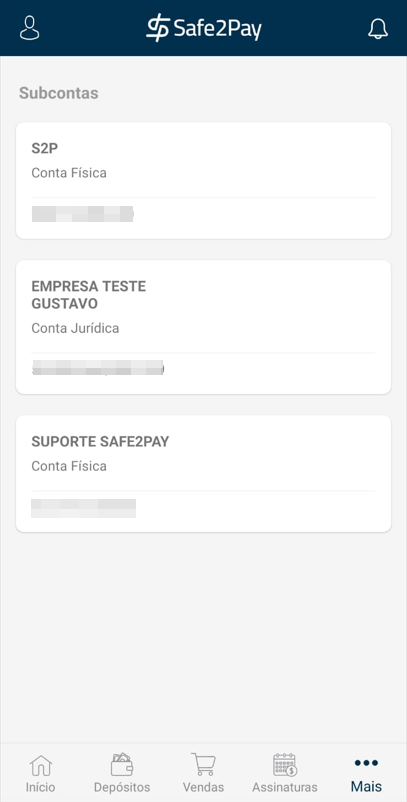The width and height of the screenshot is (407, 802).
Task: Tap the Depósitos wallet icon
Action: click(122, 765)
